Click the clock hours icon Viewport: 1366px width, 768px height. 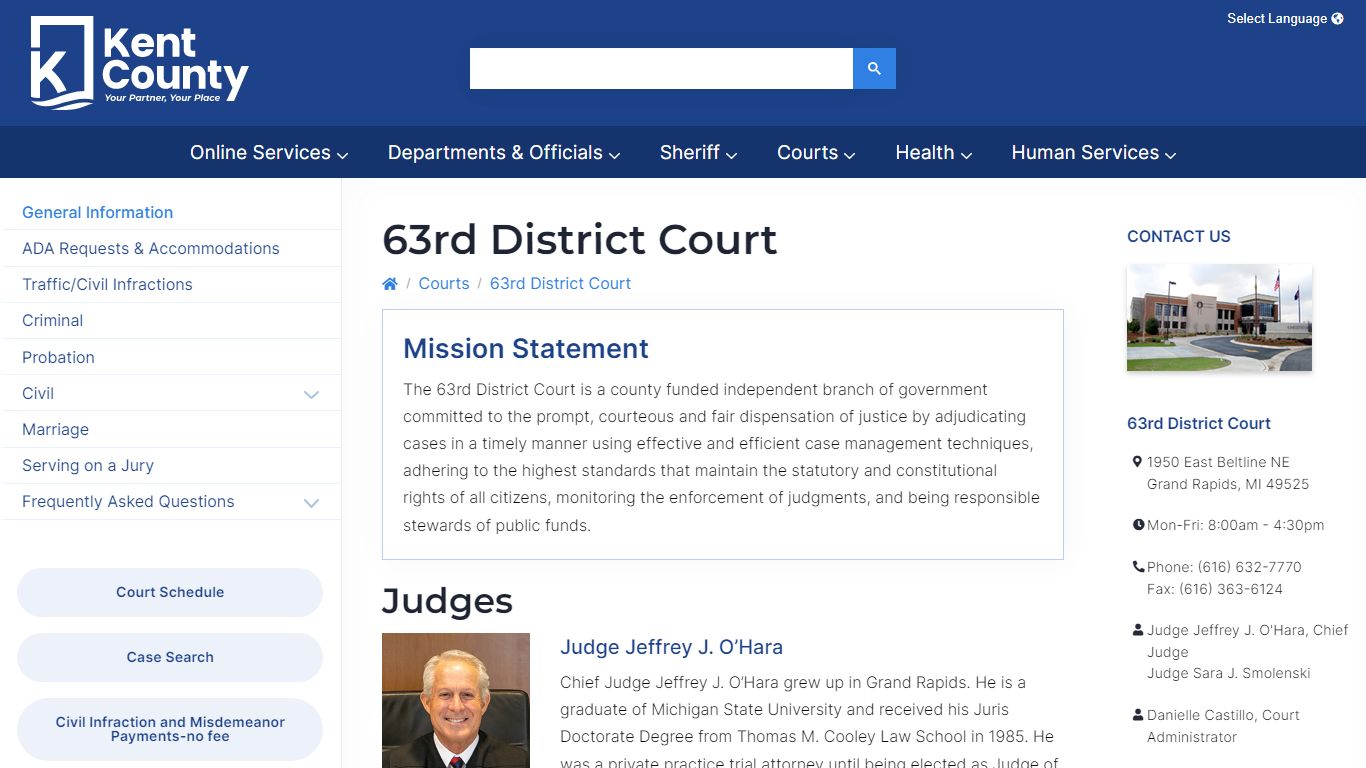pyautogui.click(x=1138, y=525)
